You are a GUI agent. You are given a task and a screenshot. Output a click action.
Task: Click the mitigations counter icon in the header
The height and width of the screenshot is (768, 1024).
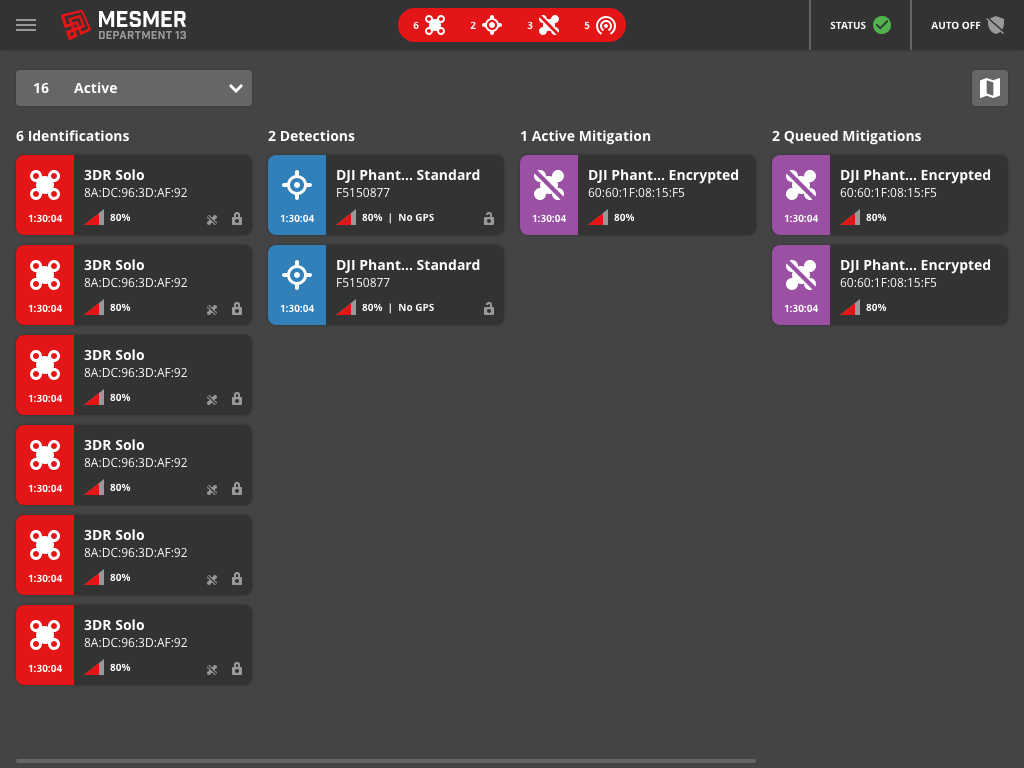[550, 25]
